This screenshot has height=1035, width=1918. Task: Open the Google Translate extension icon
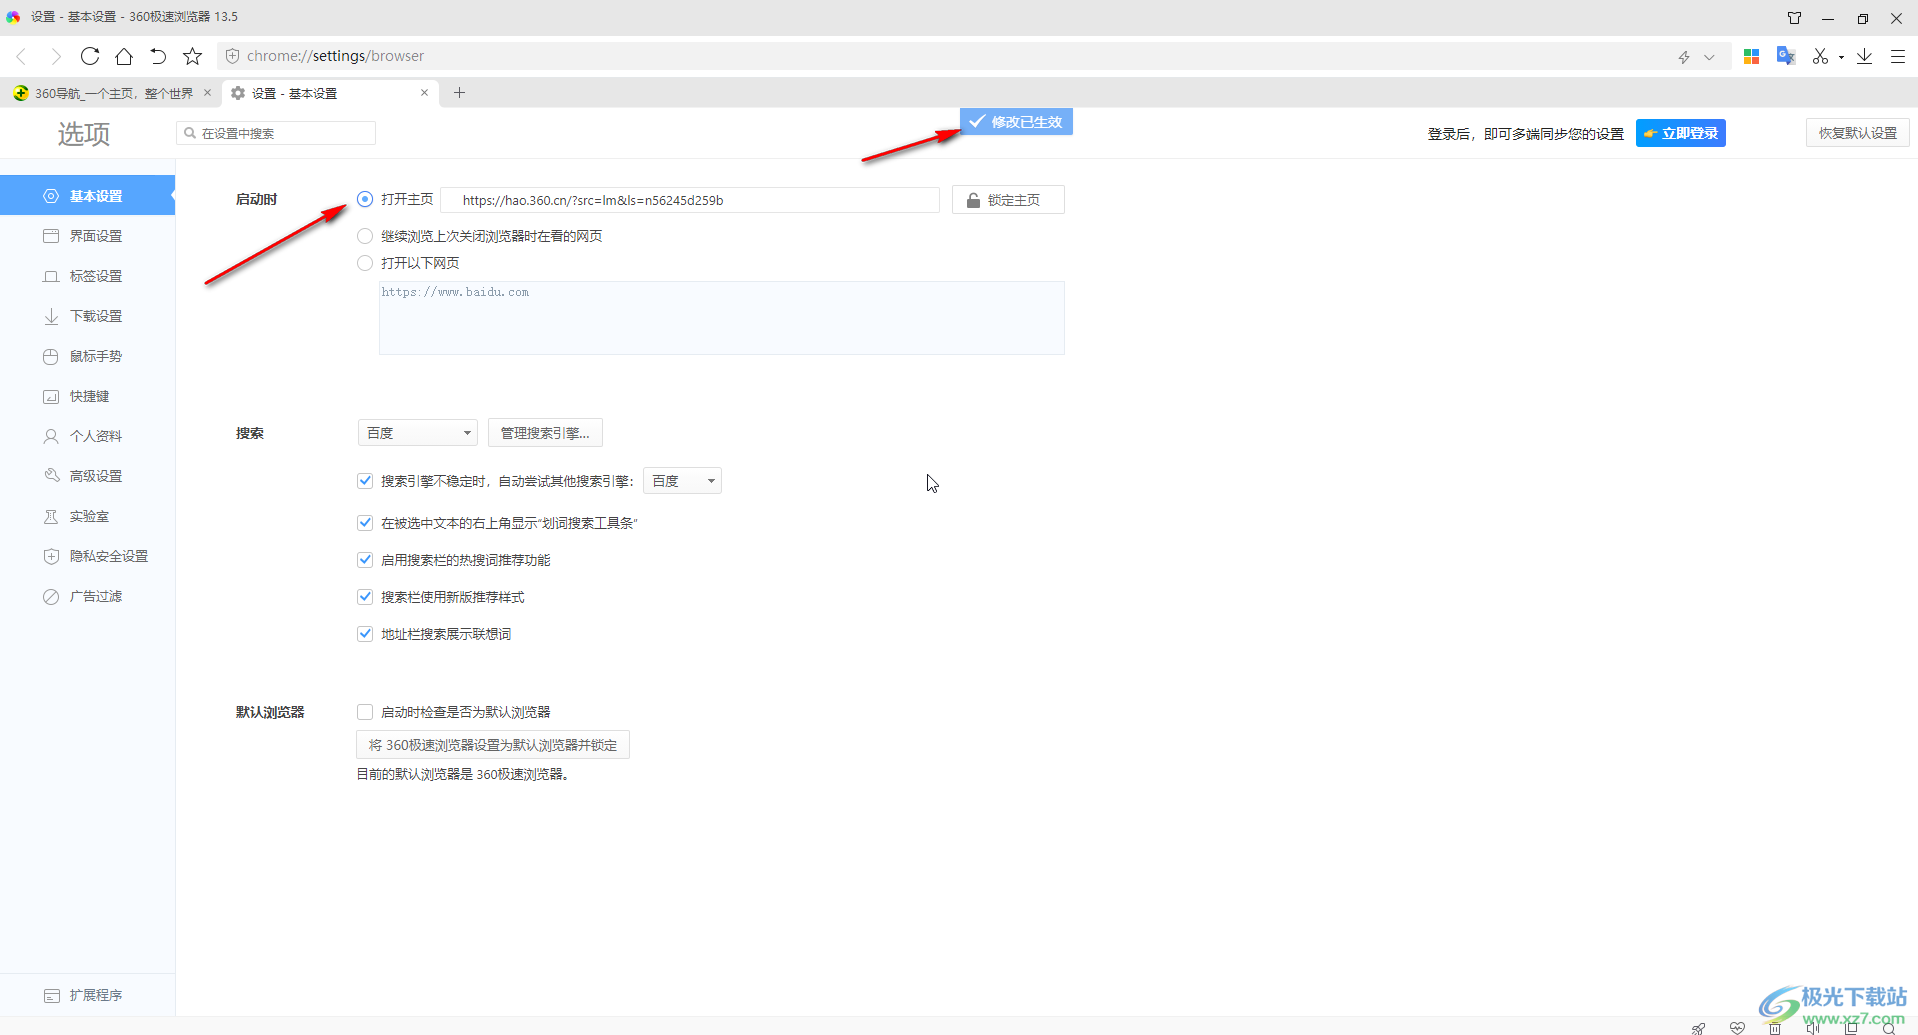[x=1785, y=56]
